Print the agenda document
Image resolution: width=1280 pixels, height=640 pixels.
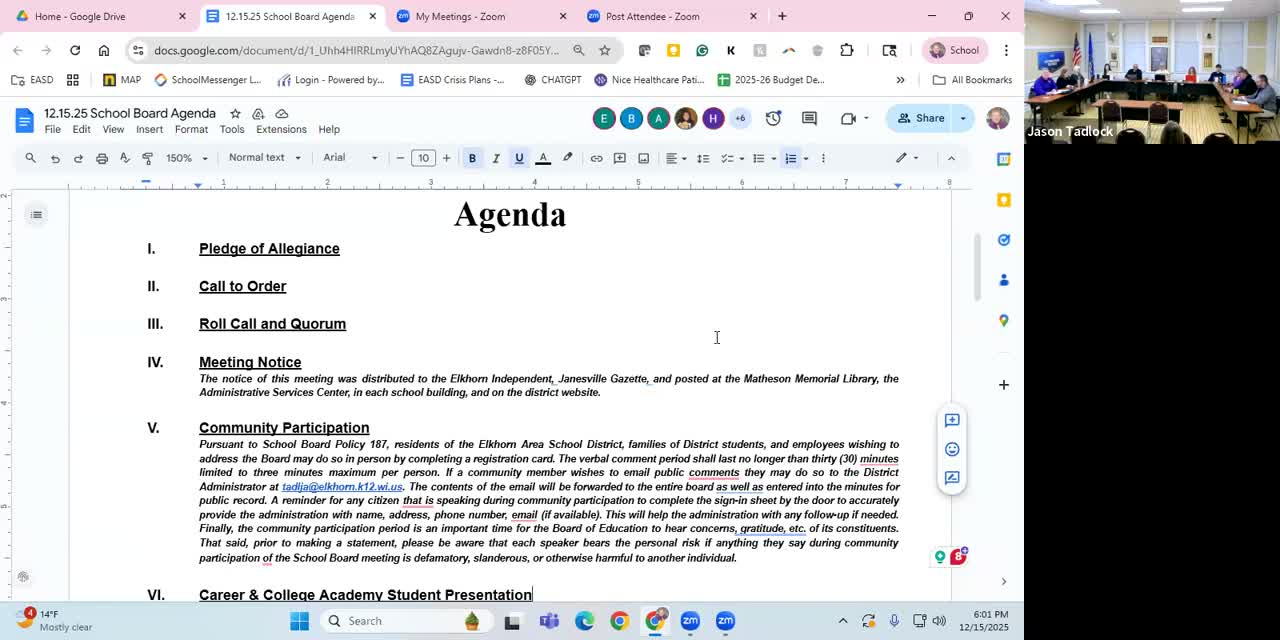pos(101,158)
